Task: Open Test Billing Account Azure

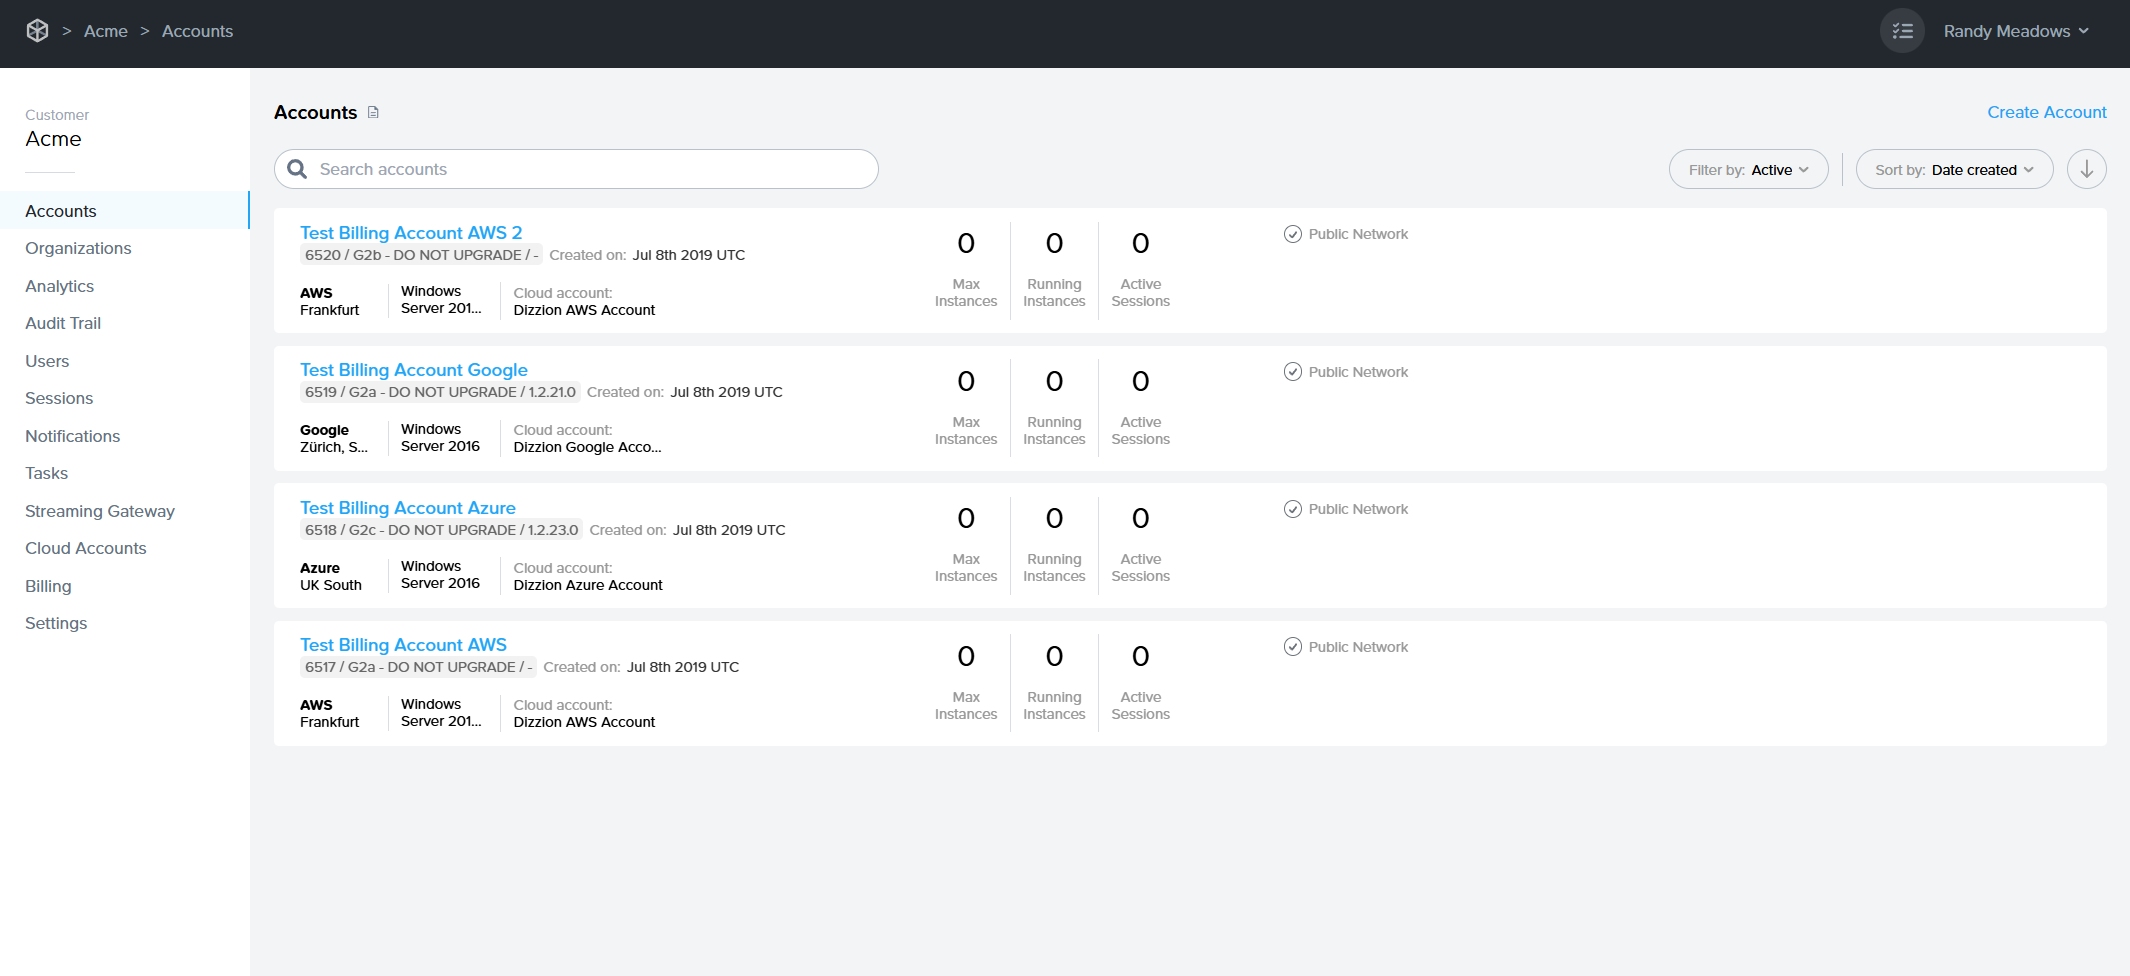Action: click(x=407, y=507)
